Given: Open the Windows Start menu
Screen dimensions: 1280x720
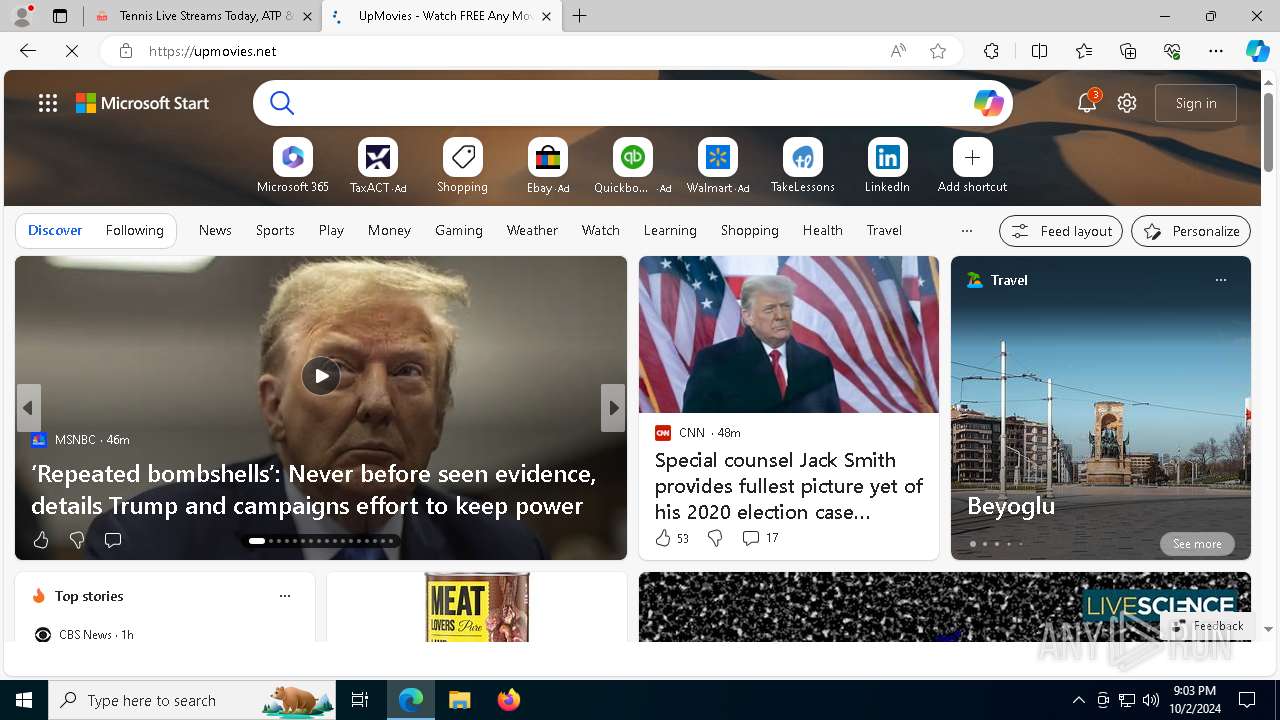Looking at the screenshot, I should click(x=24, y=700).
